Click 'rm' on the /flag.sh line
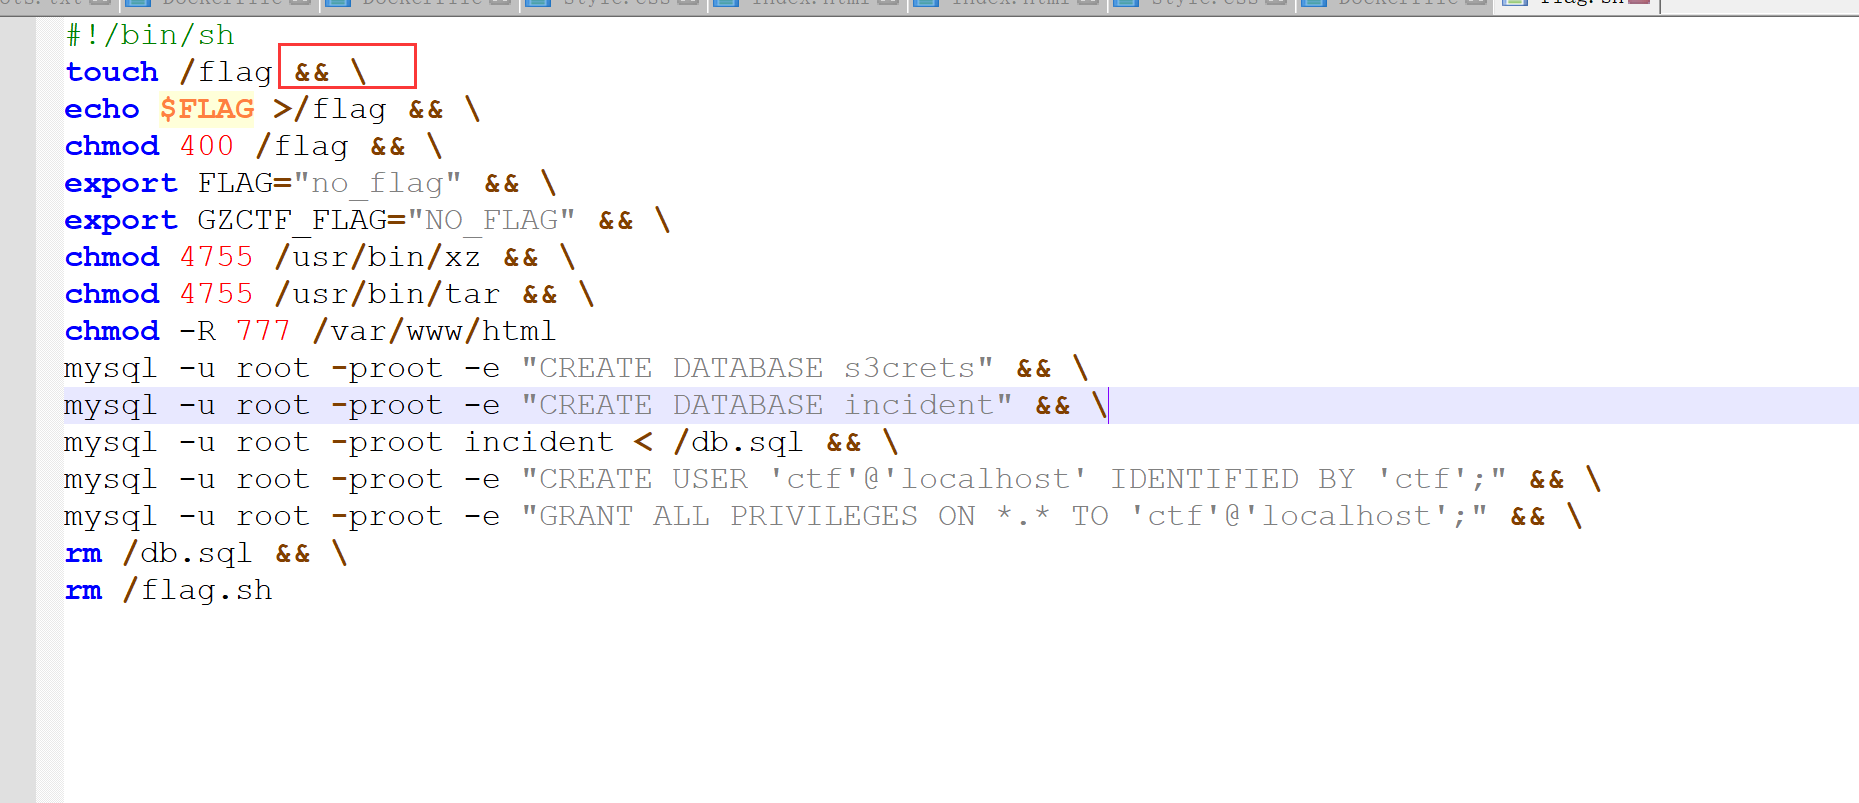Image resolution: width=1859 pixels, height=803 pixels. 83,590
